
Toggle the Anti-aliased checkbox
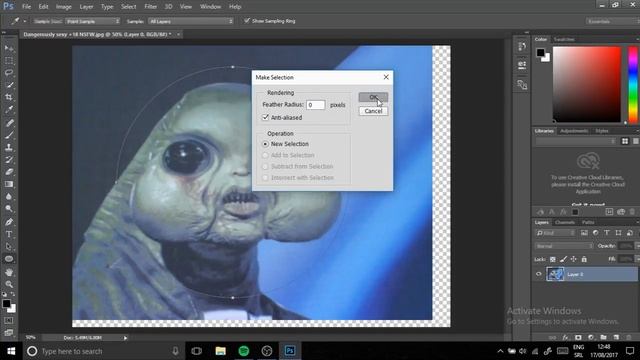point(265,117)
